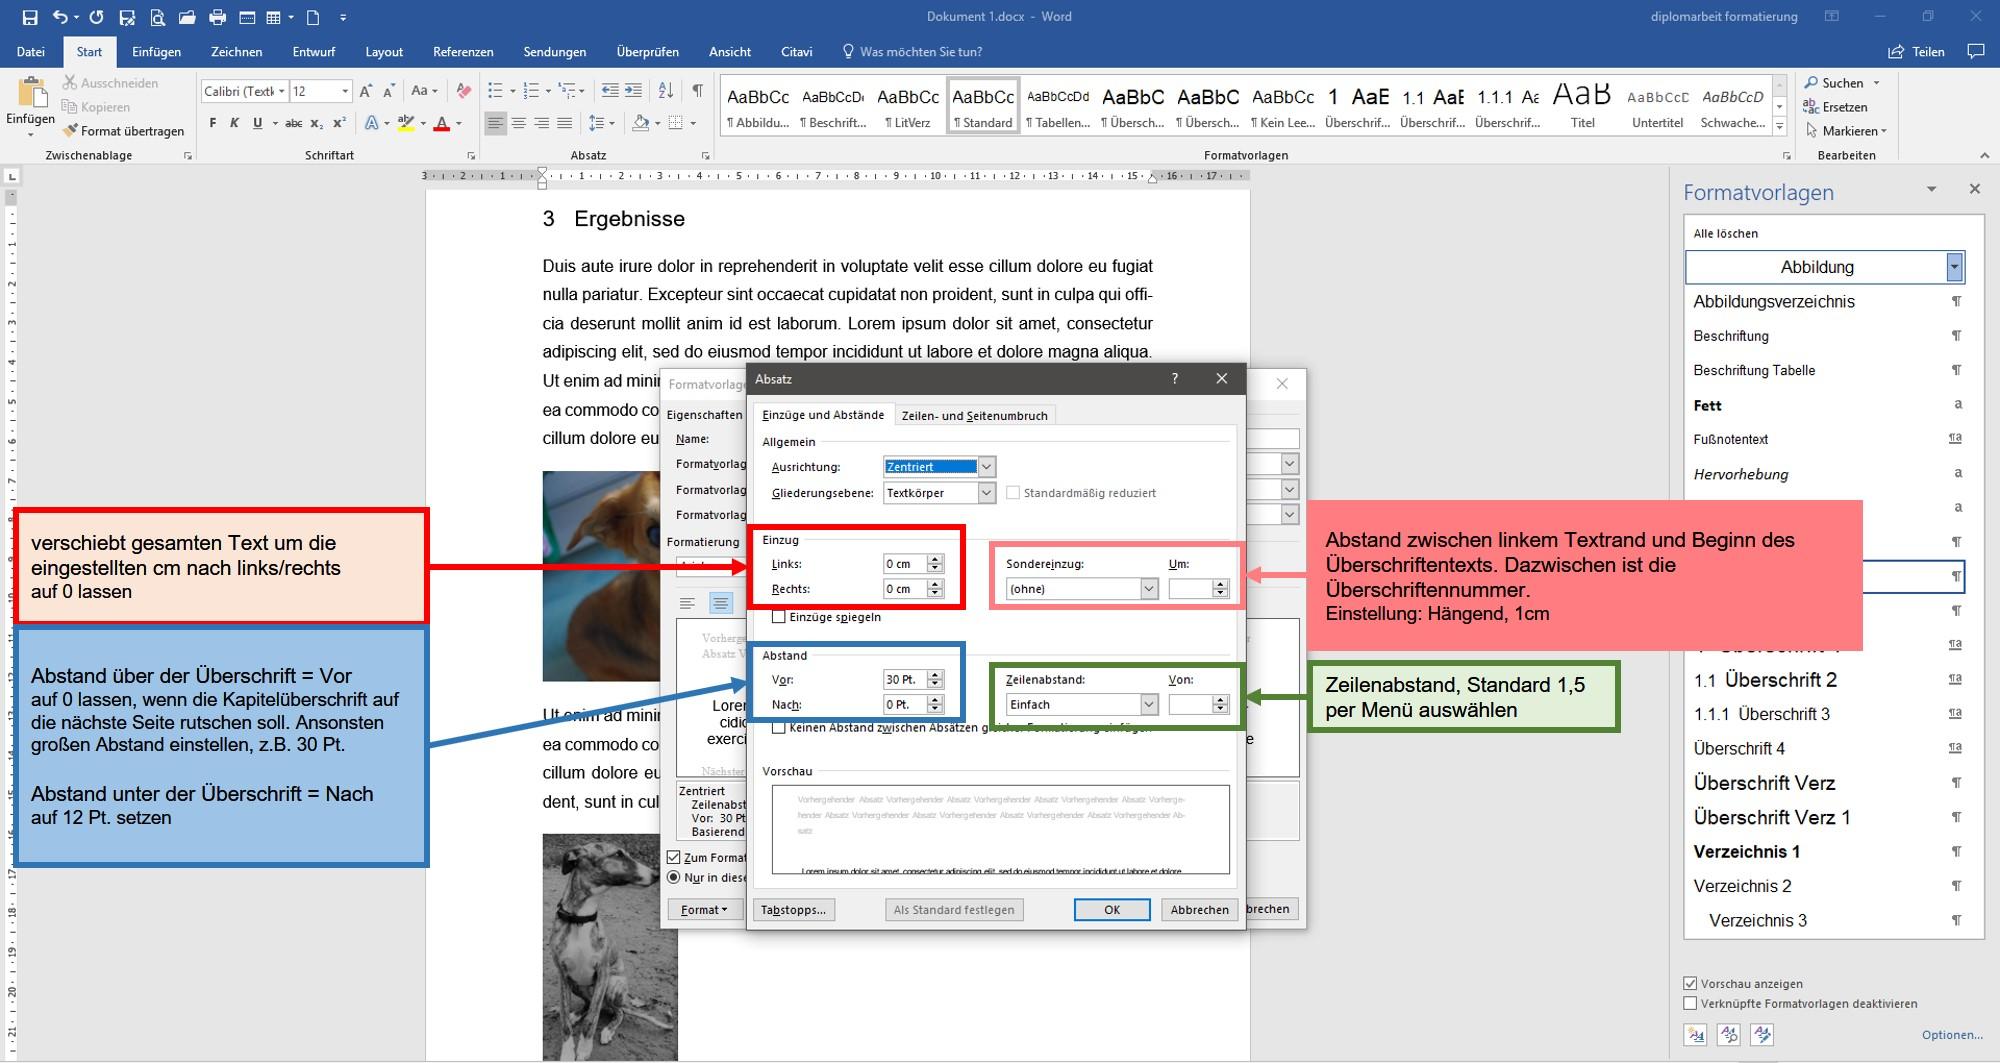The width and height of the screenshot is (2000, 1063).
Task: Click Abbrechen in the Absatz dialog
Action: [1200, 910]
